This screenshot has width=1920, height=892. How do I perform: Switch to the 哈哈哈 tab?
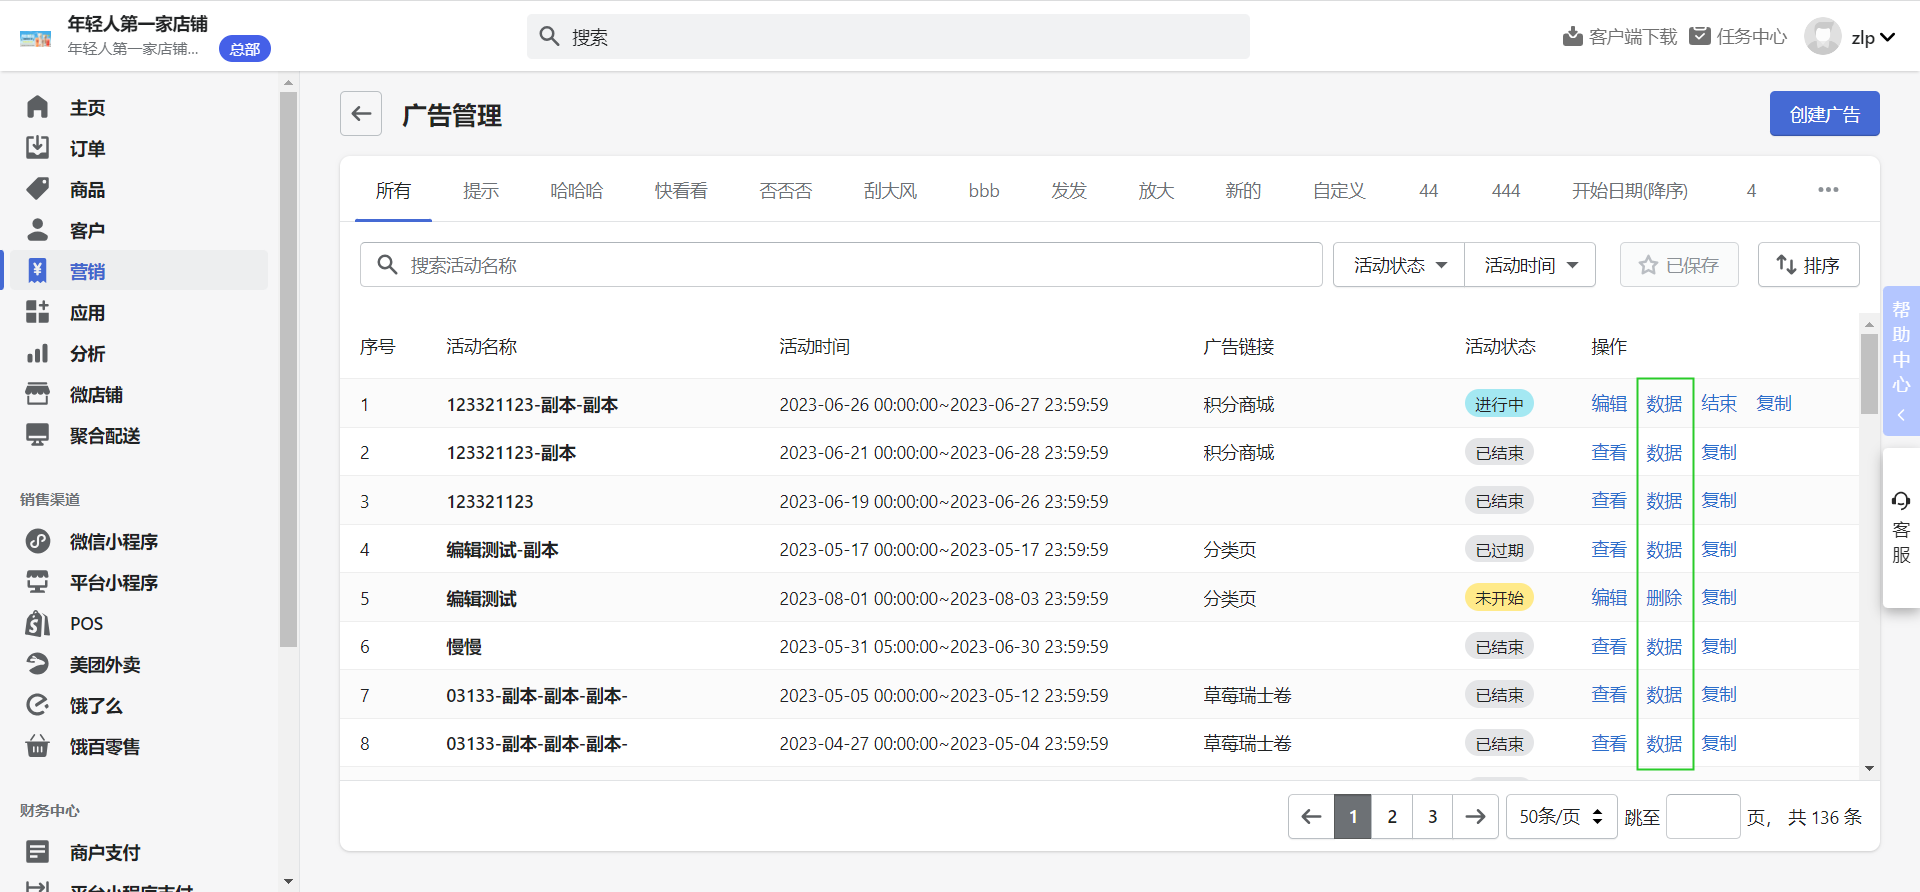coord(577,190)
